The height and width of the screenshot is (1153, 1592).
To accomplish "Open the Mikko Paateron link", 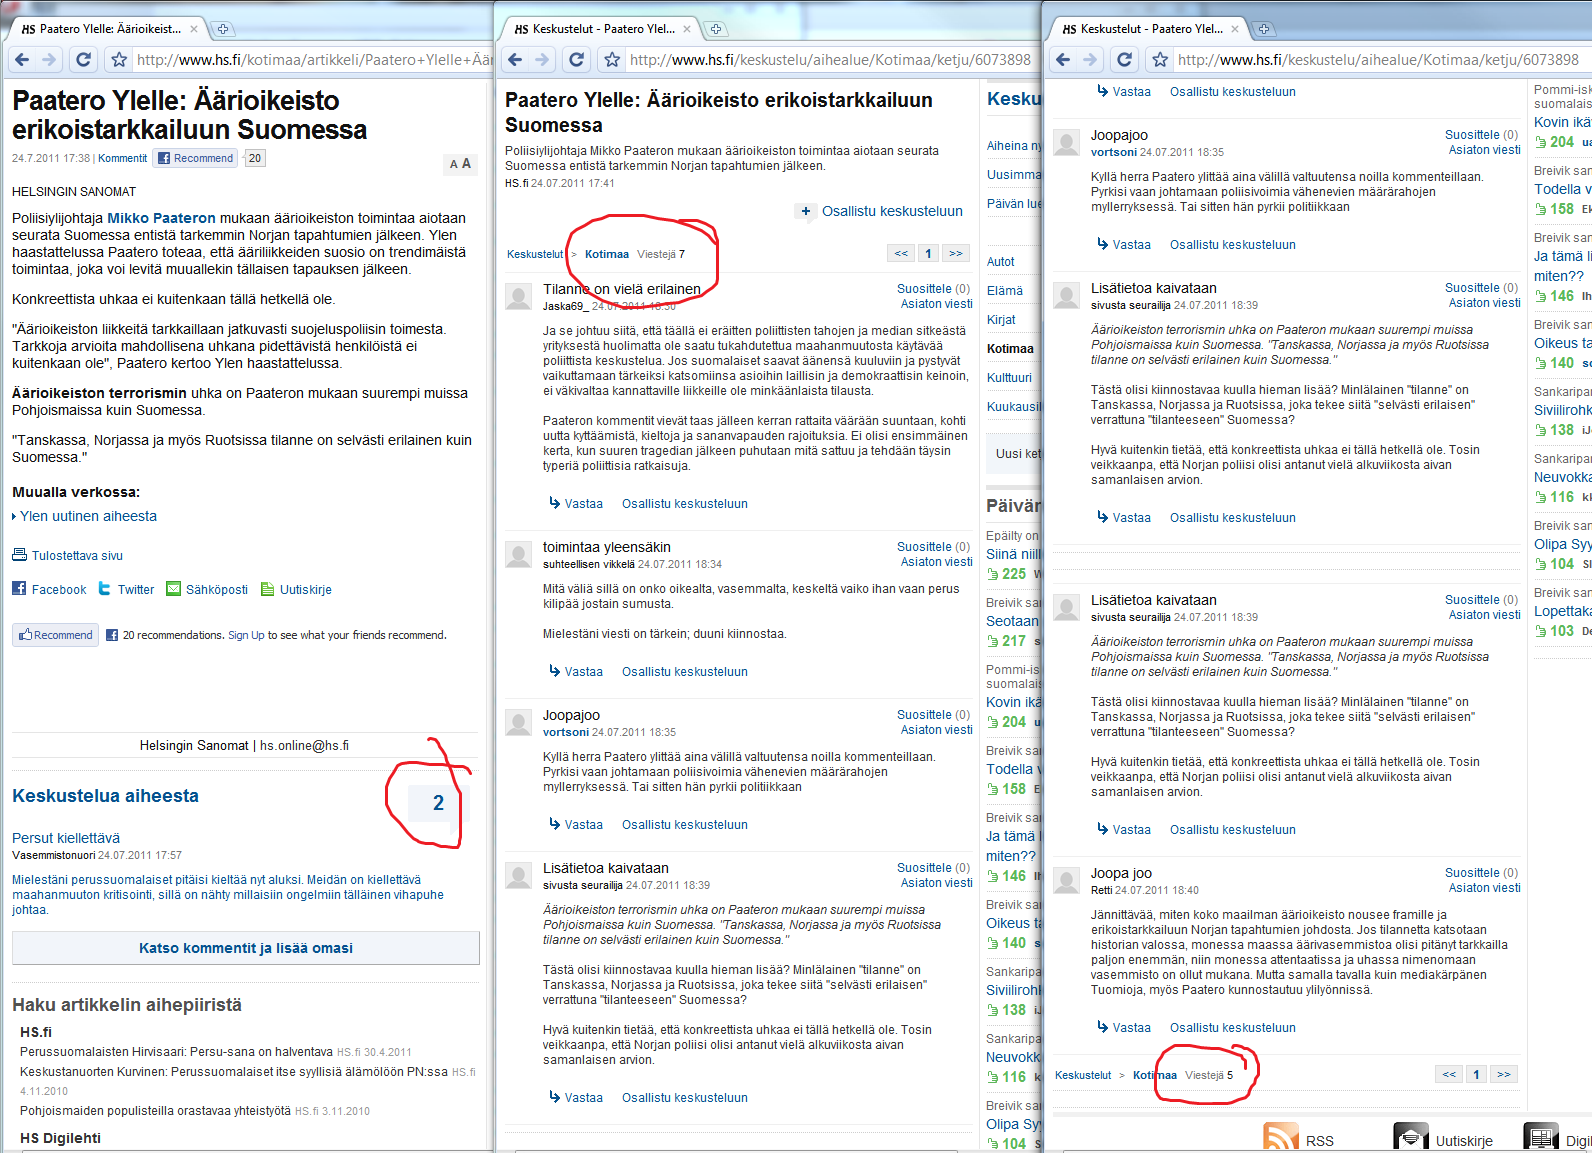I will [x=161, y=218].
